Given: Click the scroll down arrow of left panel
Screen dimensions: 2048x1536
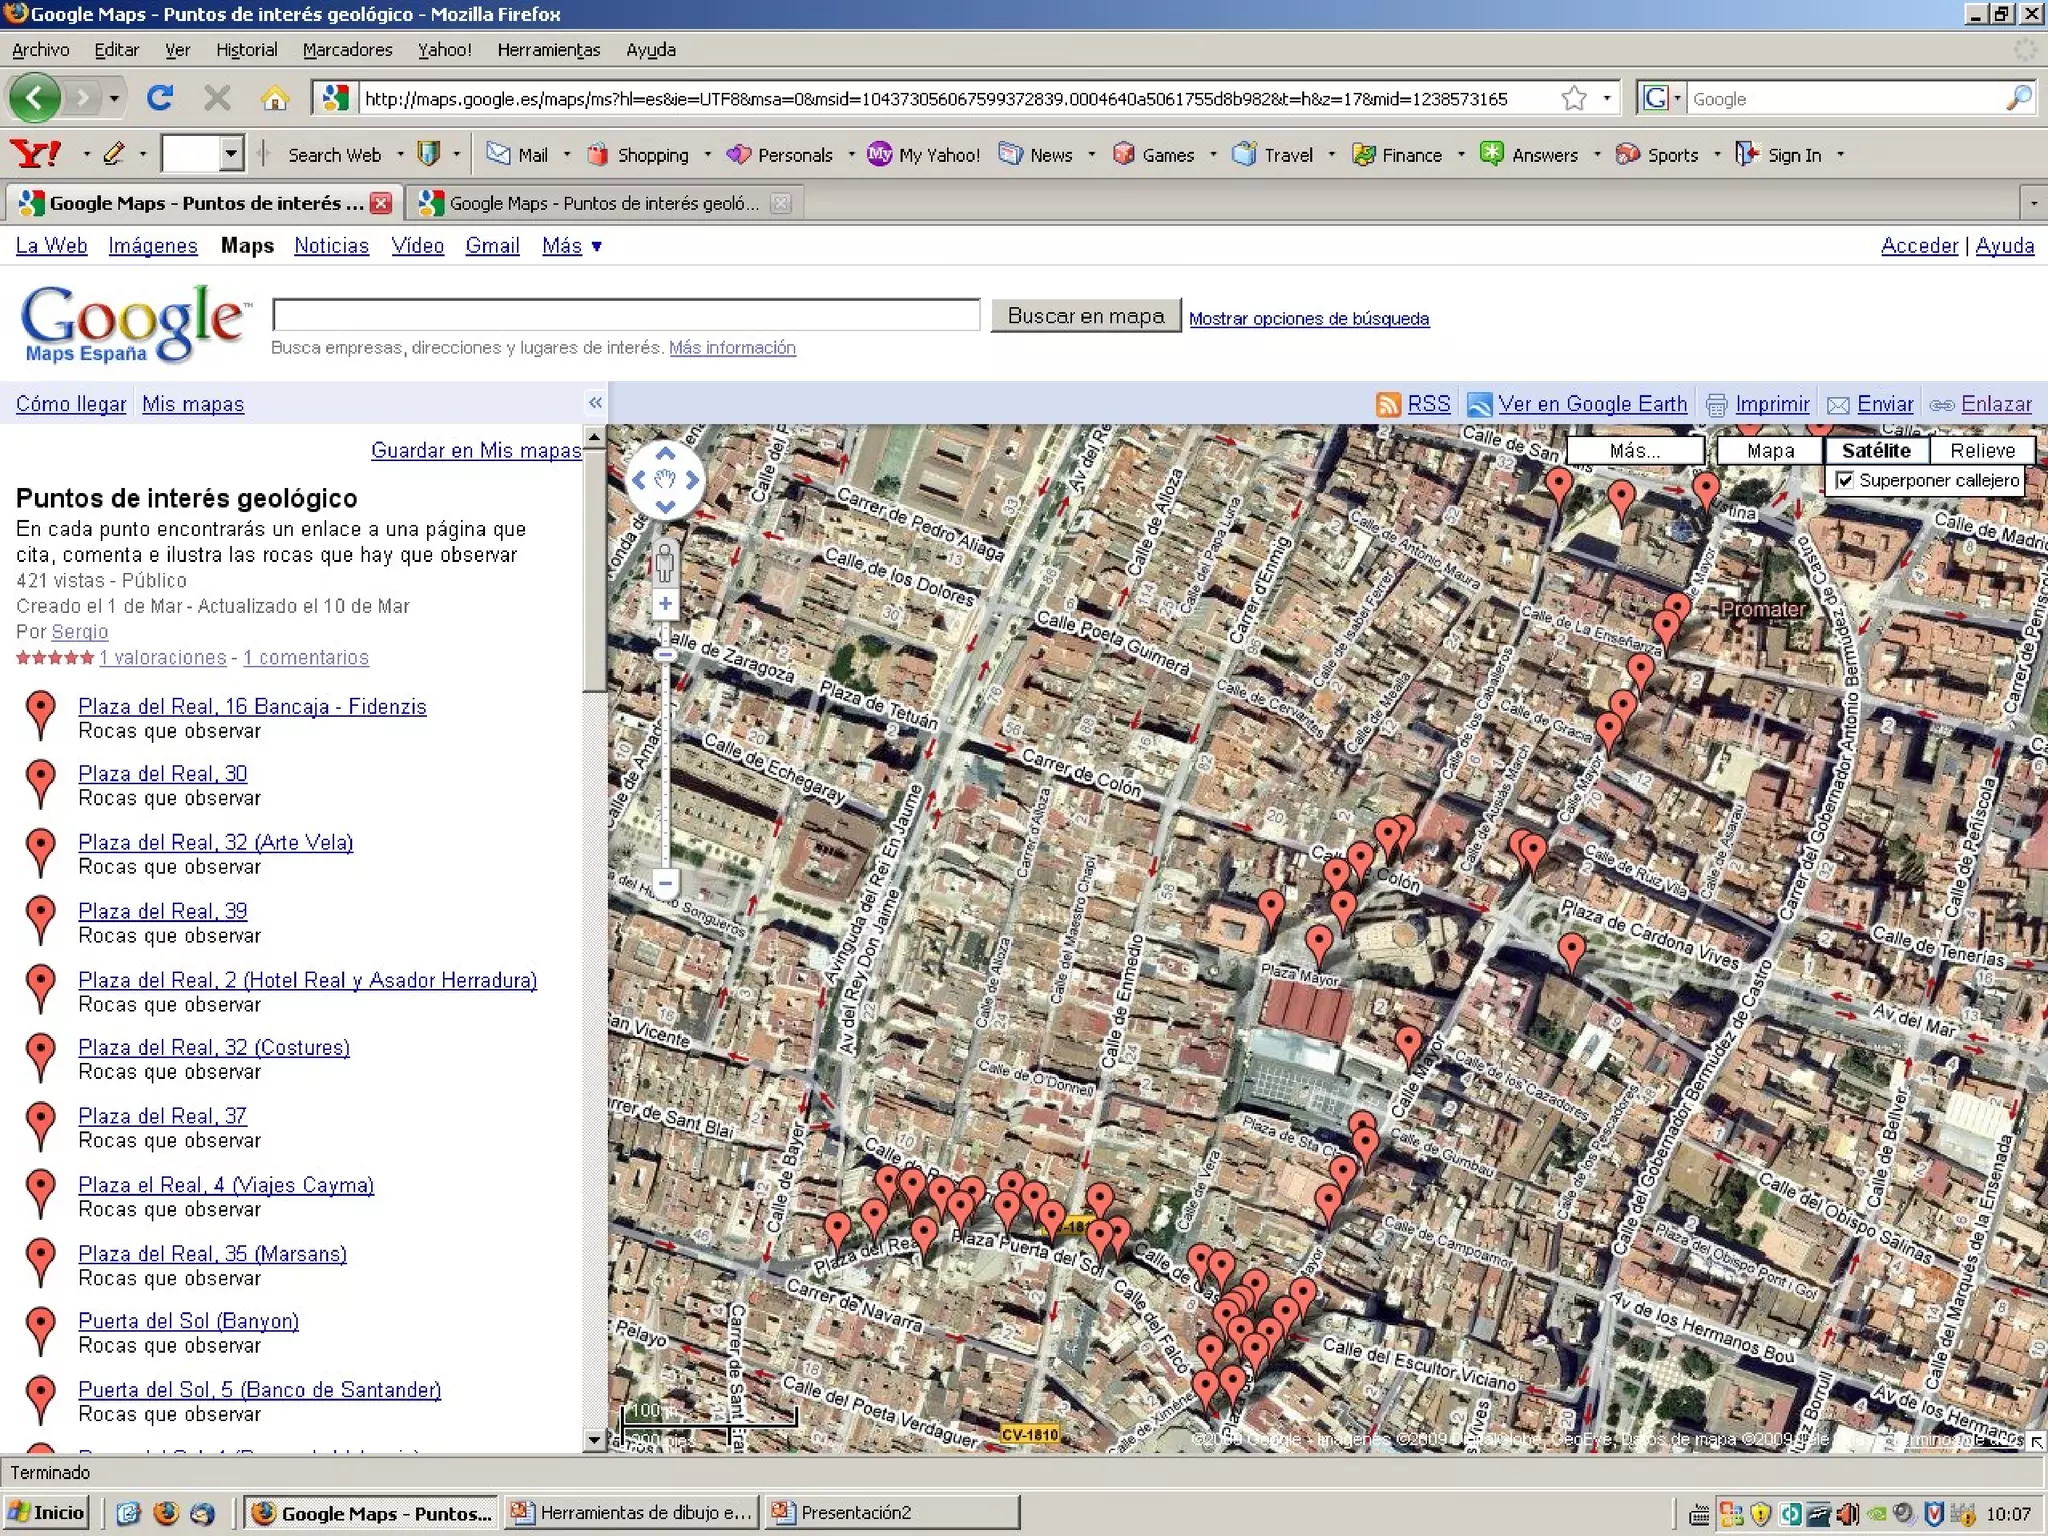Looking at the screenshot, I should (x=594, y=1440).
